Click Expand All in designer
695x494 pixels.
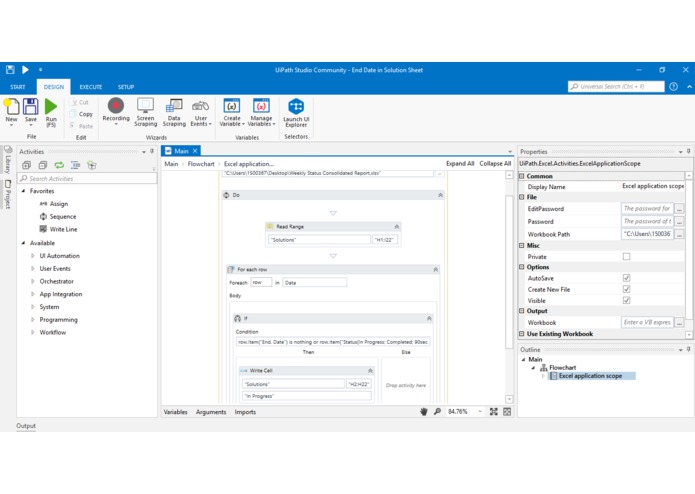click(460, 163)
